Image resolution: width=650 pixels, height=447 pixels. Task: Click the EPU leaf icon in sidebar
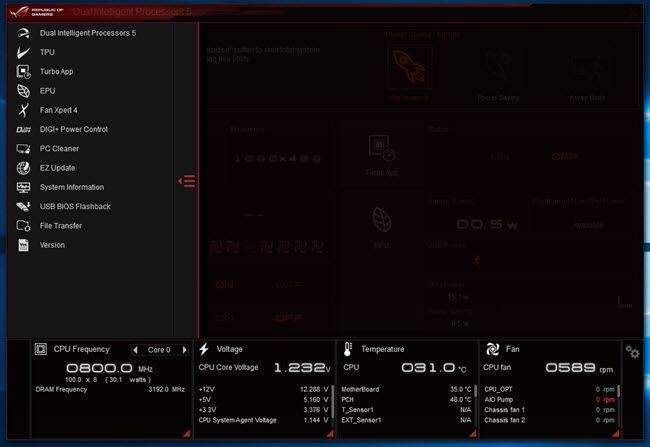(x=23, y=91)
